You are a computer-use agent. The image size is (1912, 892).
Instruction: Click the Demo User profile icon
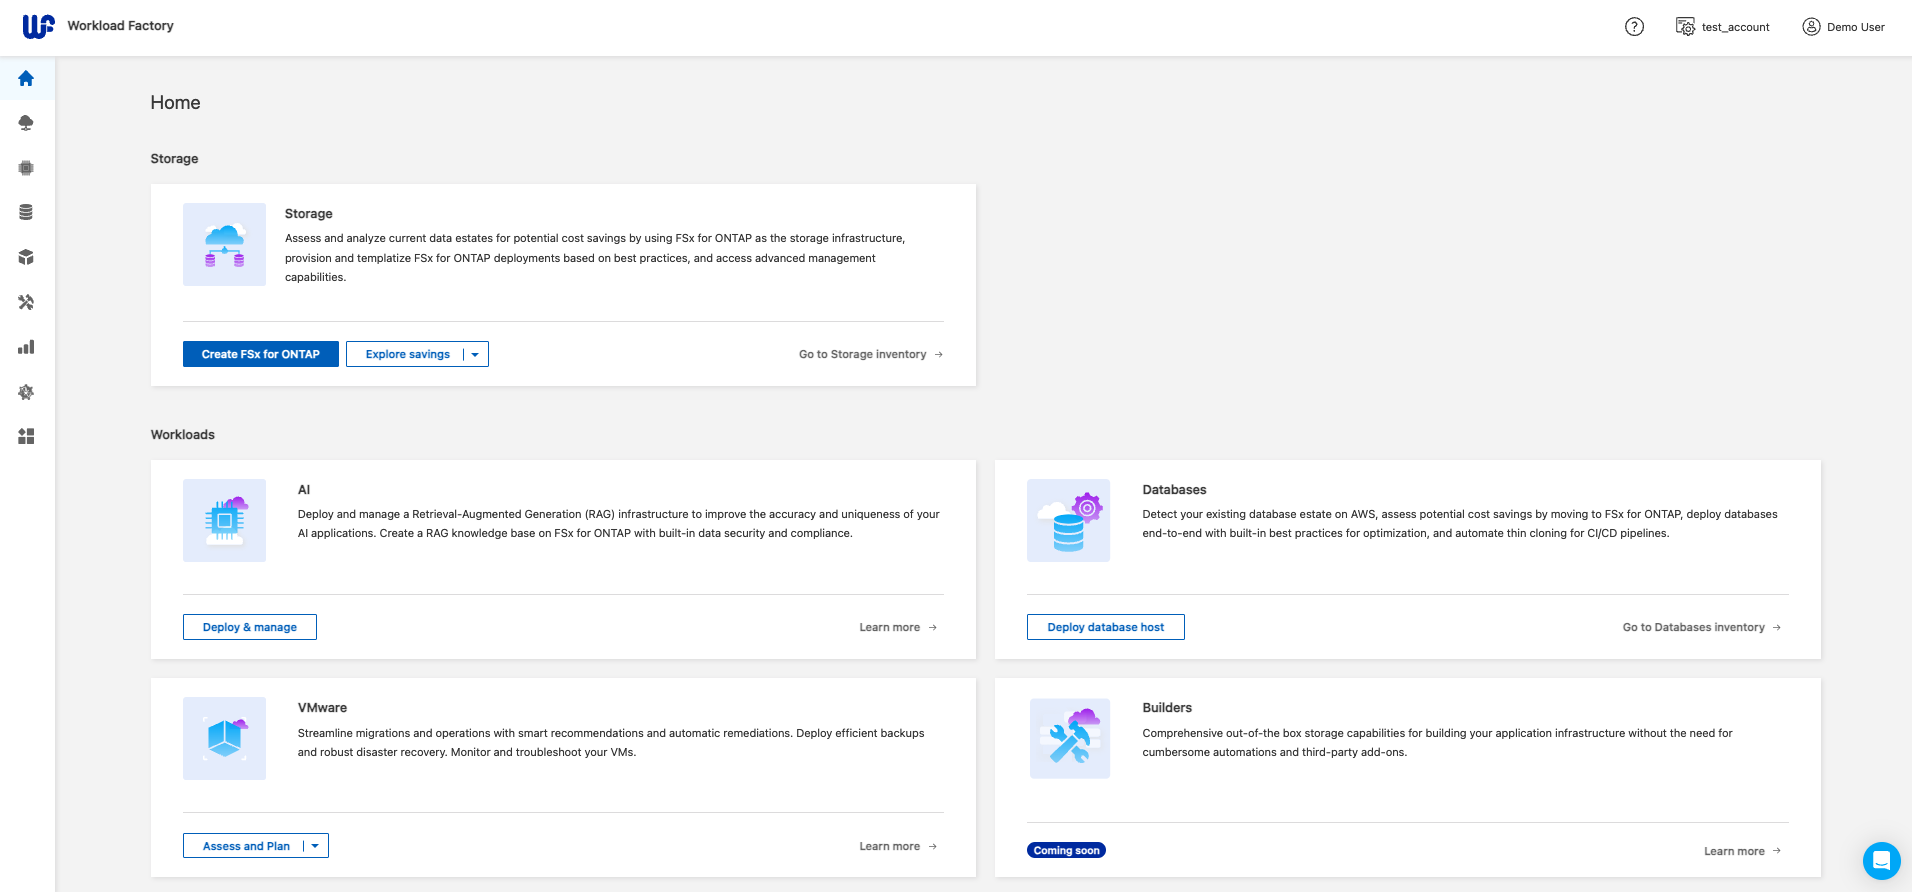(x=1811, y=27)
